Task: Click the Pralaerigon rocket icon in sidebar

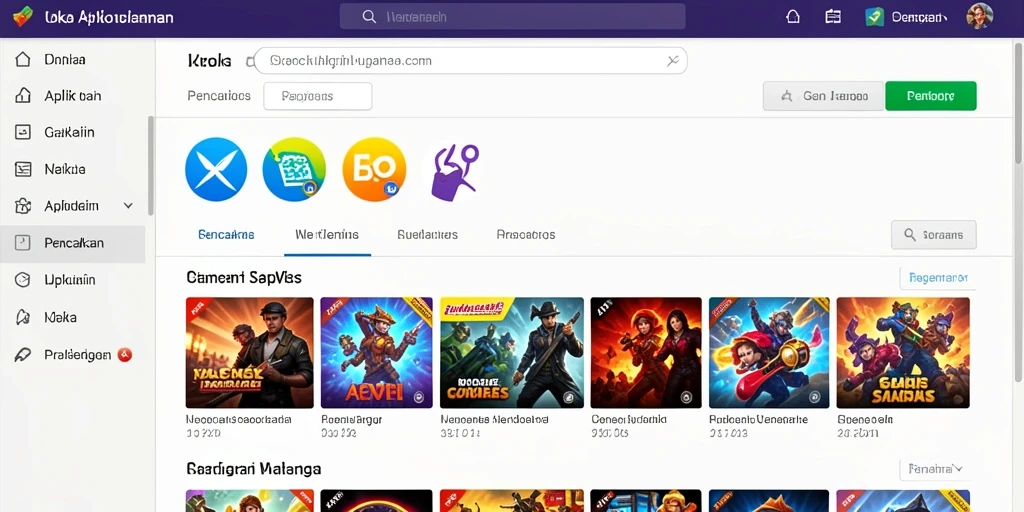Action: (23, 355)
